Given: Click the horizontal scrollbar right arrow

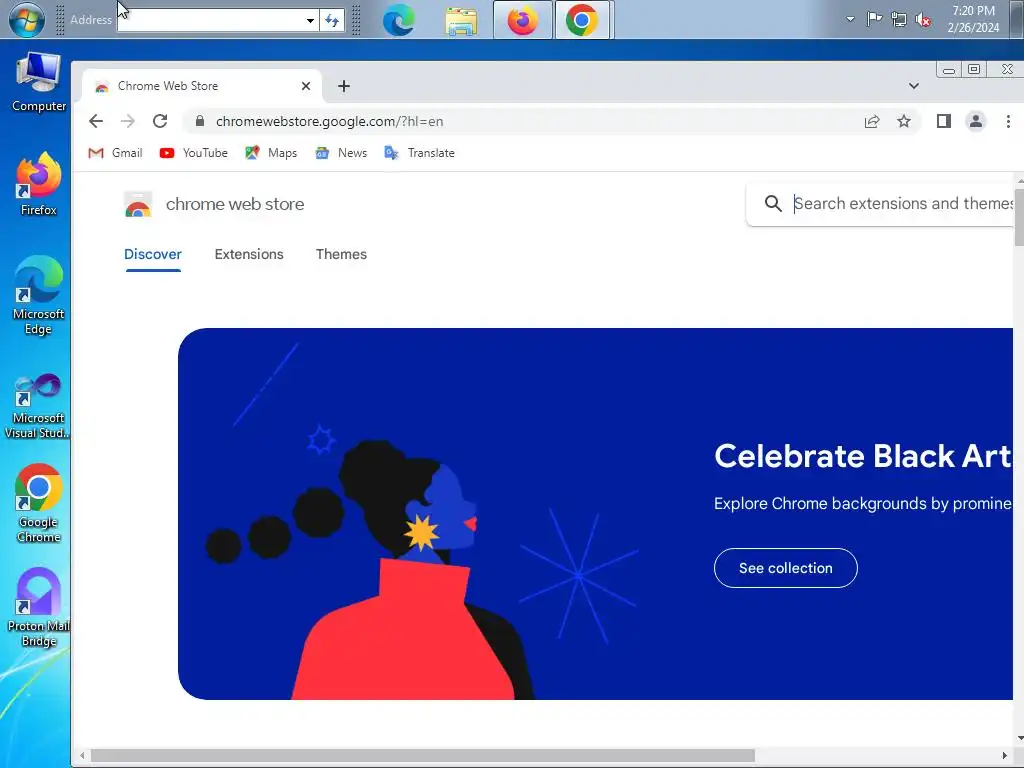Looking at the screenshot, I should (1004, 756).
